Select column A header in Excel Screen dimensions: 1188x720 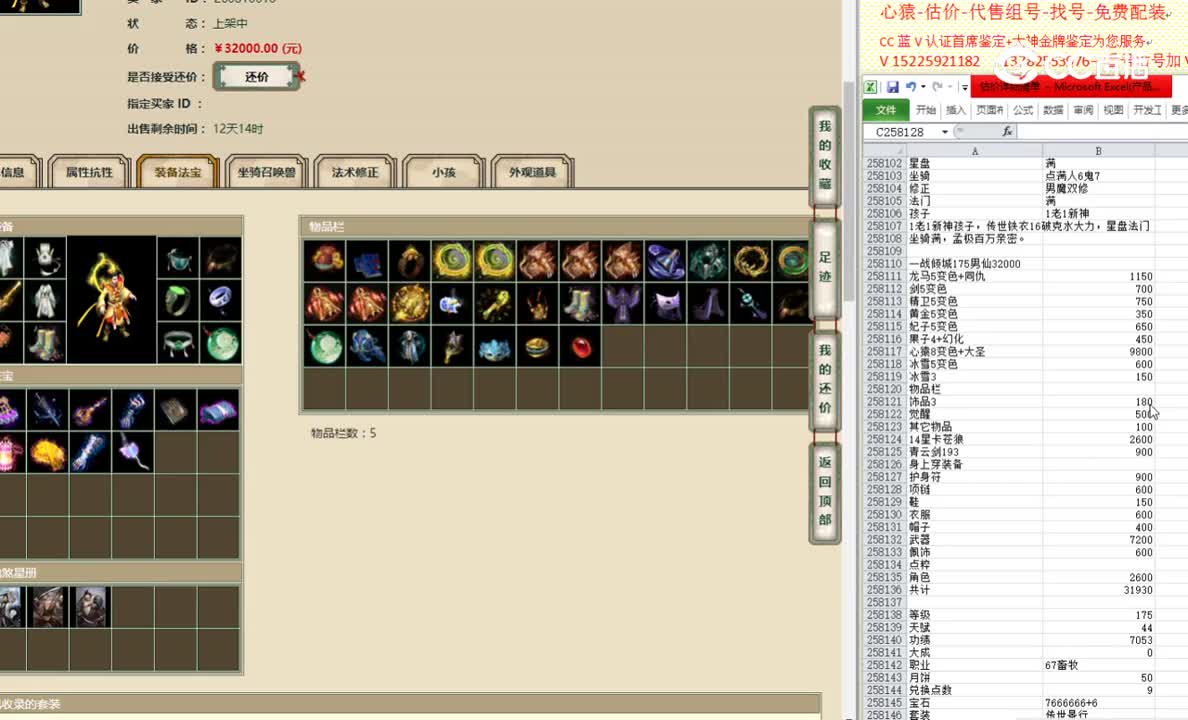[x=974, y=151]
